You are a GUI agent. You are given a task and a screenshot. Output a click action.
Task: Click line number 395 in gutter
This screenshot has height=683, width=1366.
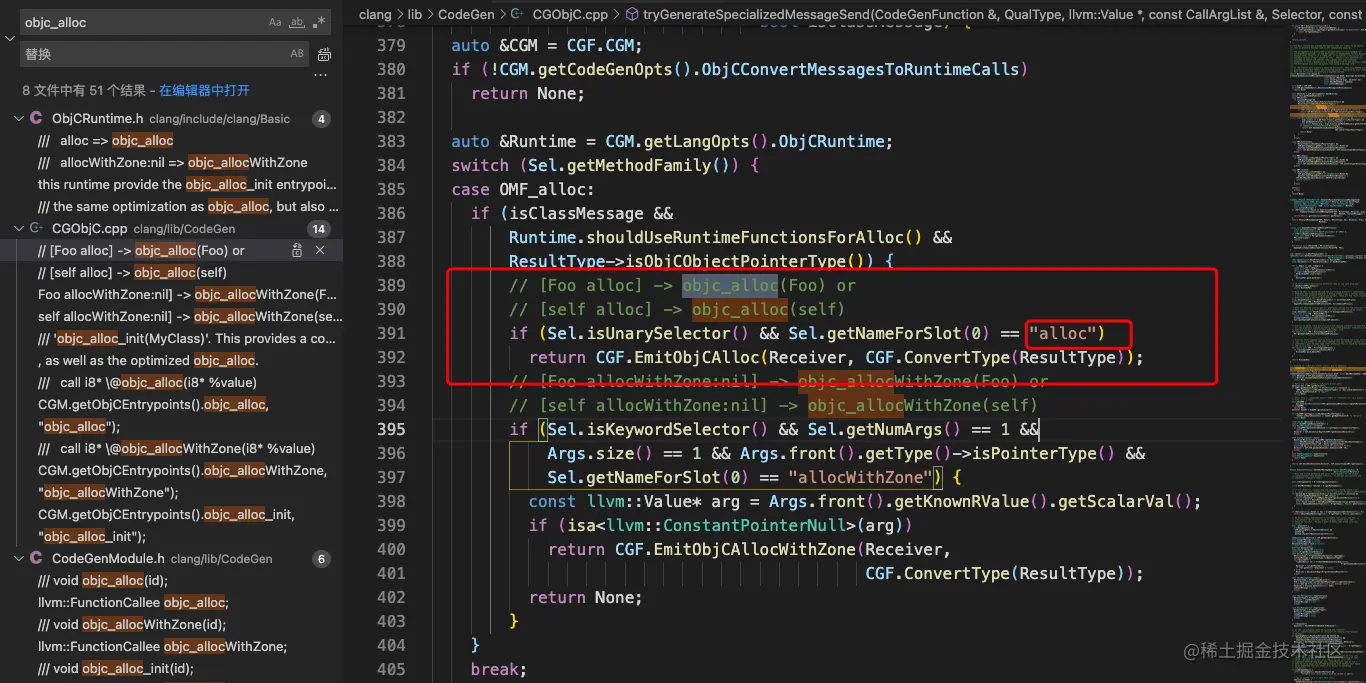(x=392, y=429)
